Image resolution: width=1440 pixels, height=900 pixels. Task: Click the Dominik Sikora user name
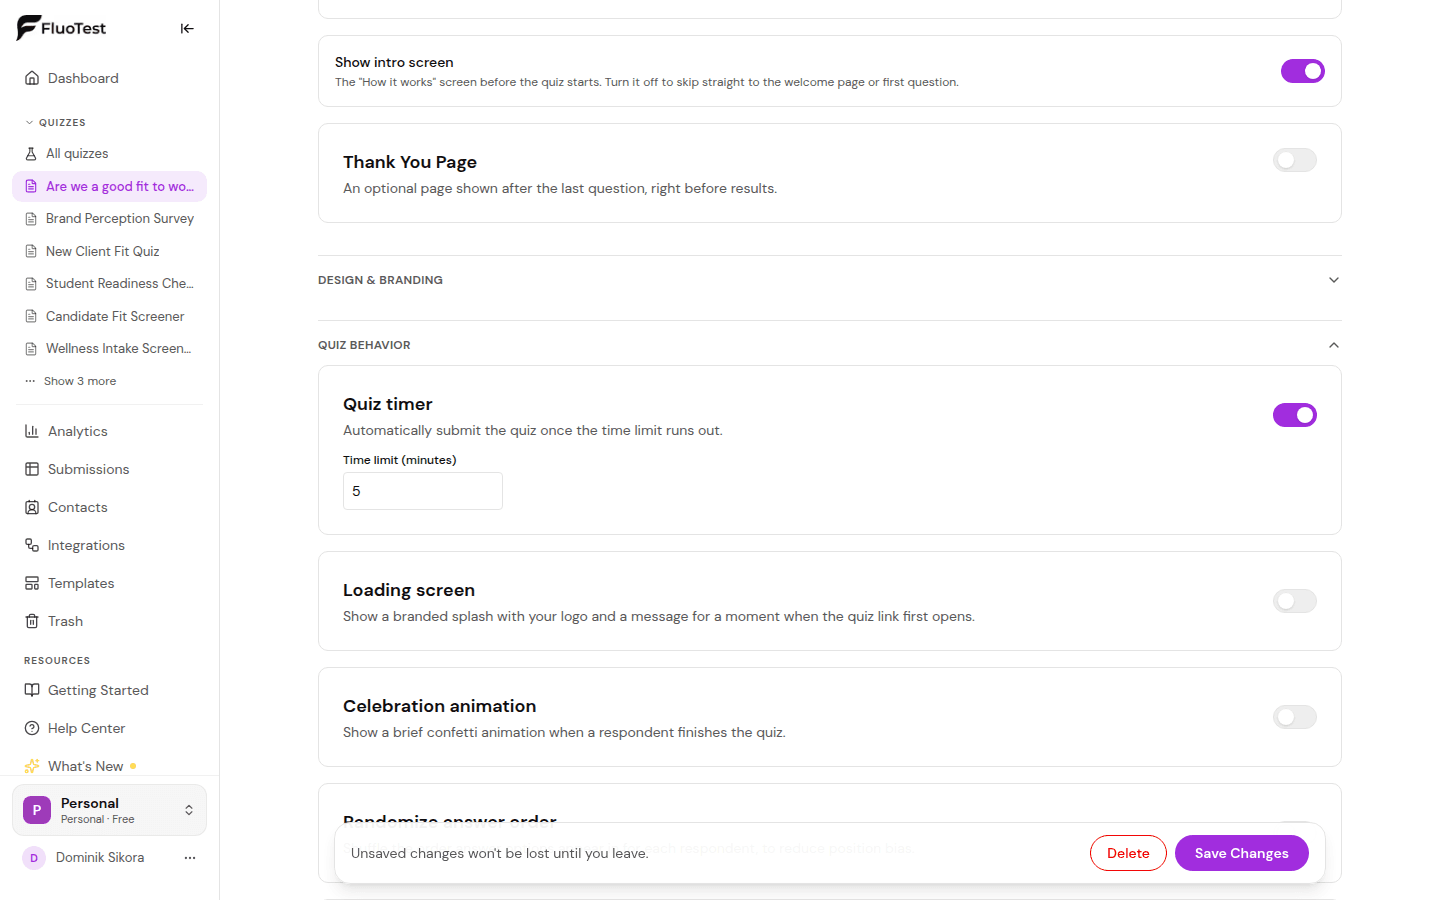[100, 858]
